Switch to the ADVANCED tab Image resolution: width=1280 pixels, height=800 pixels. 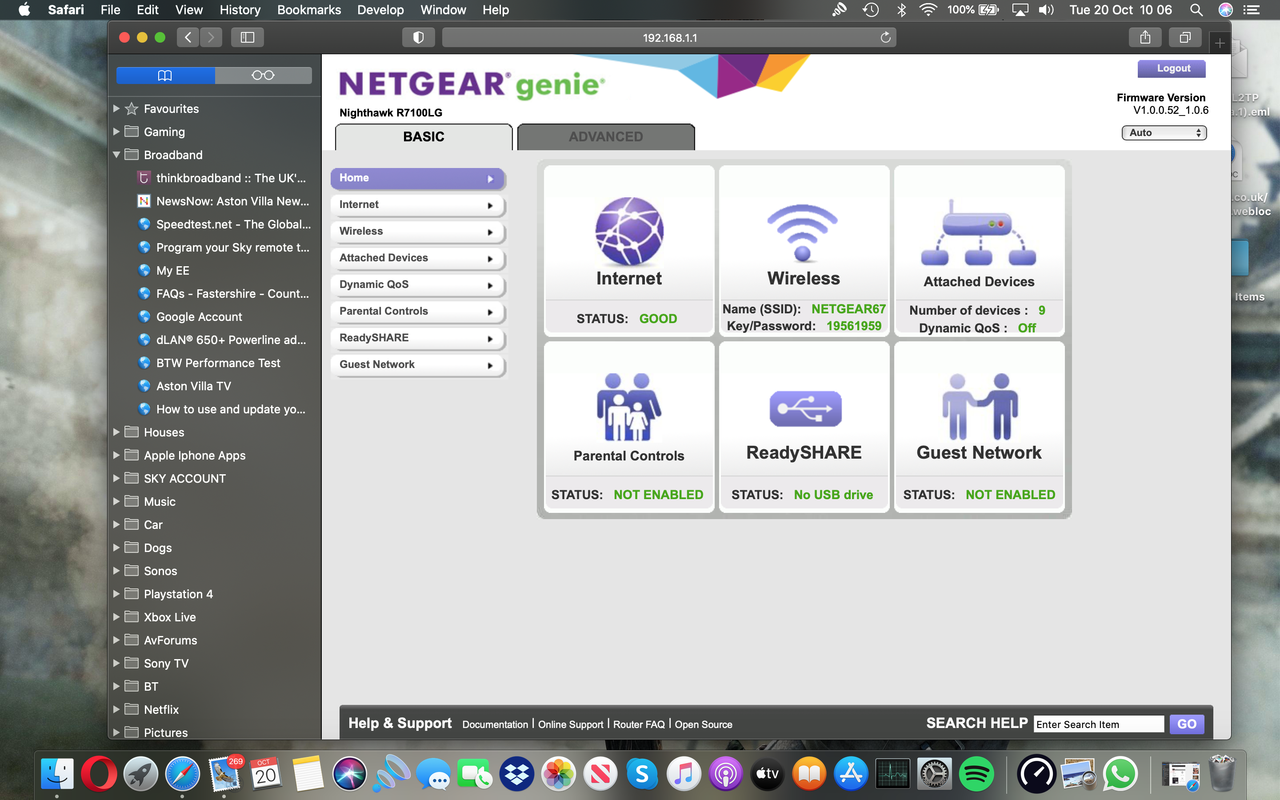[605, 137]
